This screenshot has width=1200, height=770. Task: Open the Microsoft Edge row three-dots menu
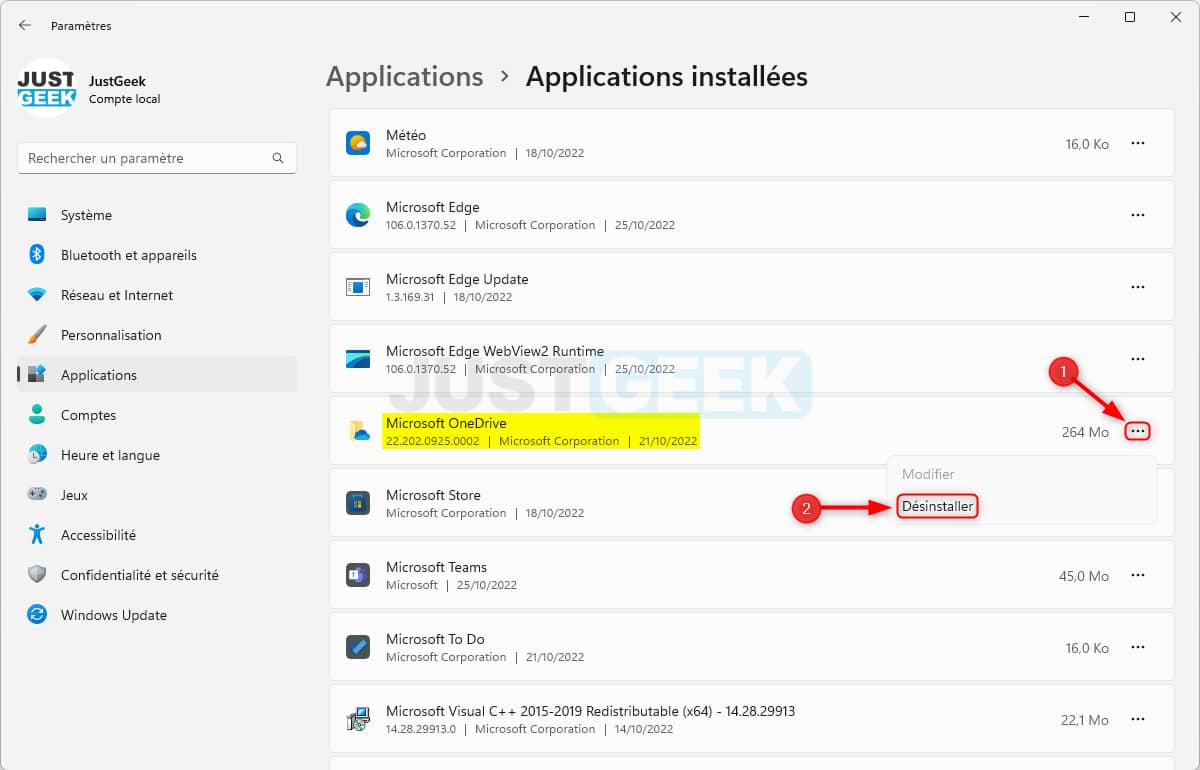pyautogui.click(x=1137, y=215)
